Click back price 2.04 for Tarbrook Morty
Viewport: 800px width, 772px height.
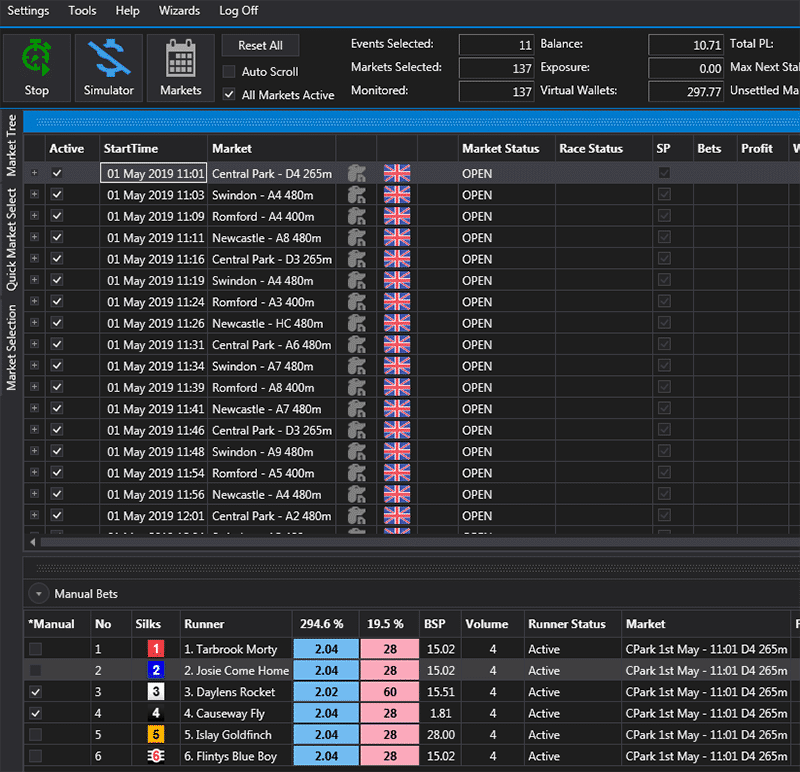click(x=326, y=649)
